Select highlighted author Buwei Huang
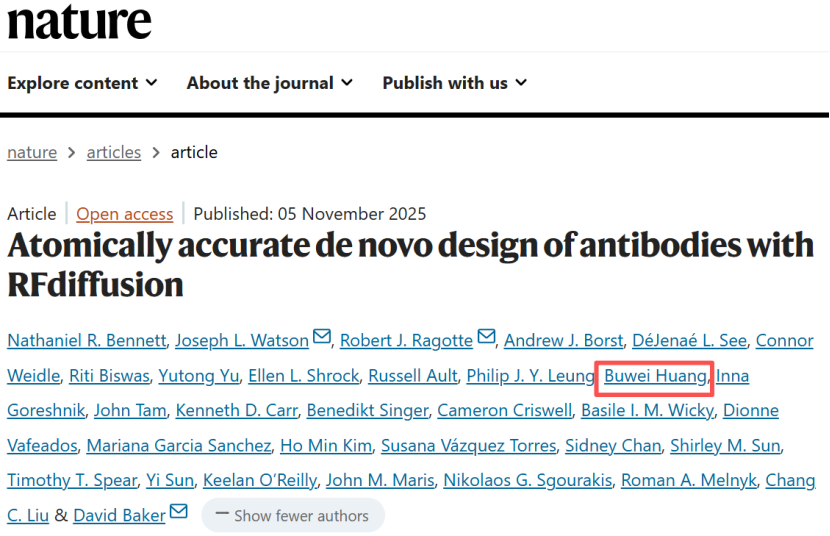This screenshot has width=830, height=536. (x=655, y=376)
